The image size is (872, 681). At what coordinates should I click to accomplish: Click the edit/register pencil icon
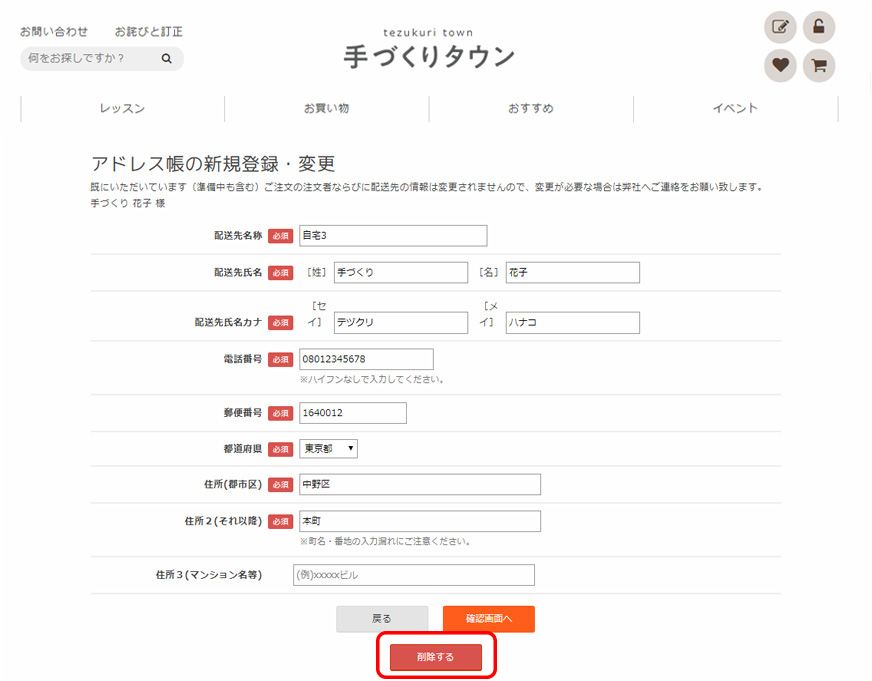click(x=780, y=27)
